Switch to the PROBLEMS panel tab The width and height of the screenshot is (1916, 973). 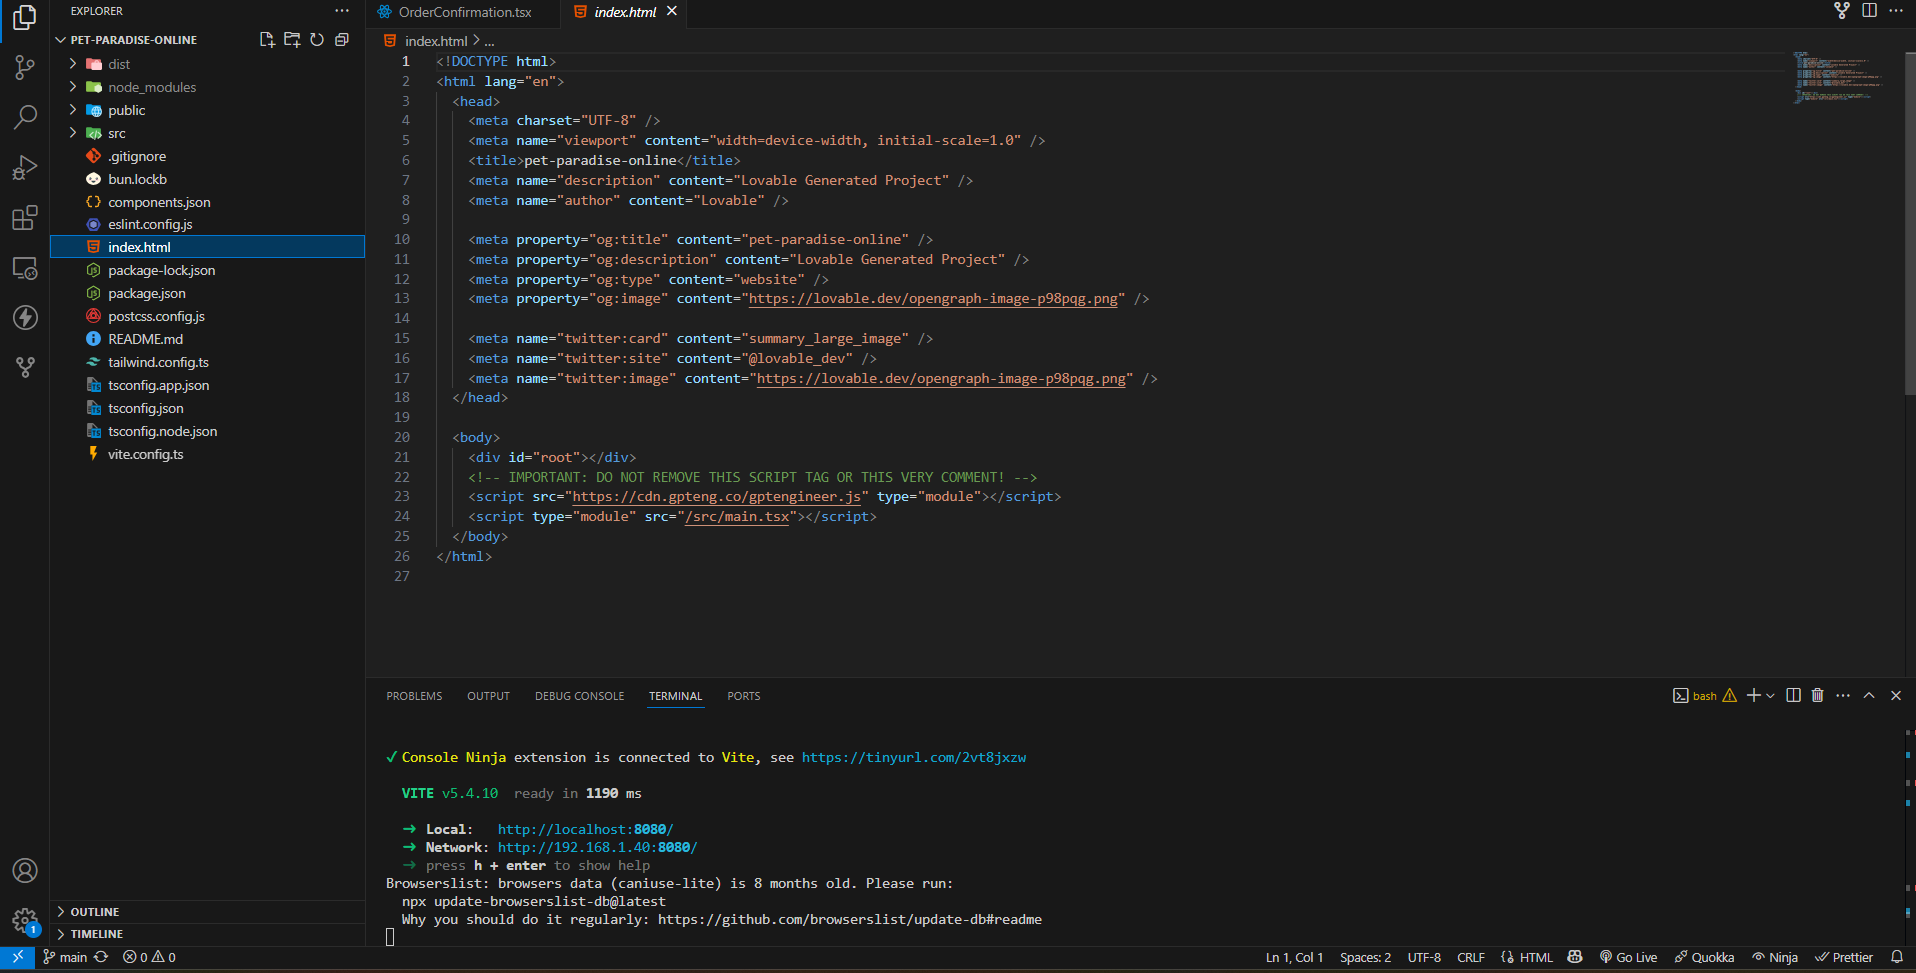coord(414,696)
